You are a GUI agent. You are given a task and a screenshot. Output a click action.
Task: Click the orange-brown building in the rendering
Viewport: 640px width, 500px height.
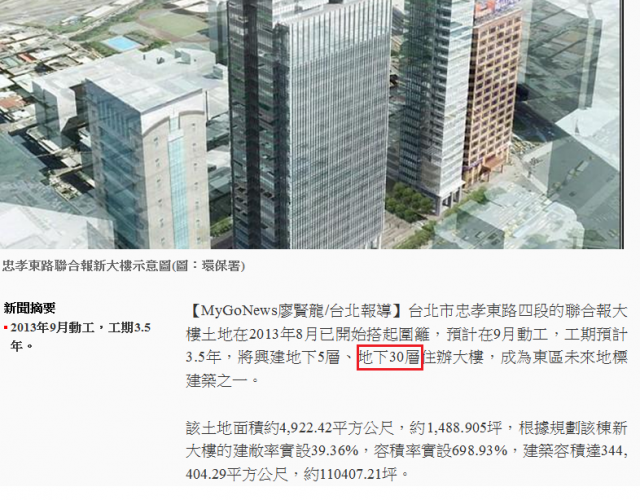(493, 94)
